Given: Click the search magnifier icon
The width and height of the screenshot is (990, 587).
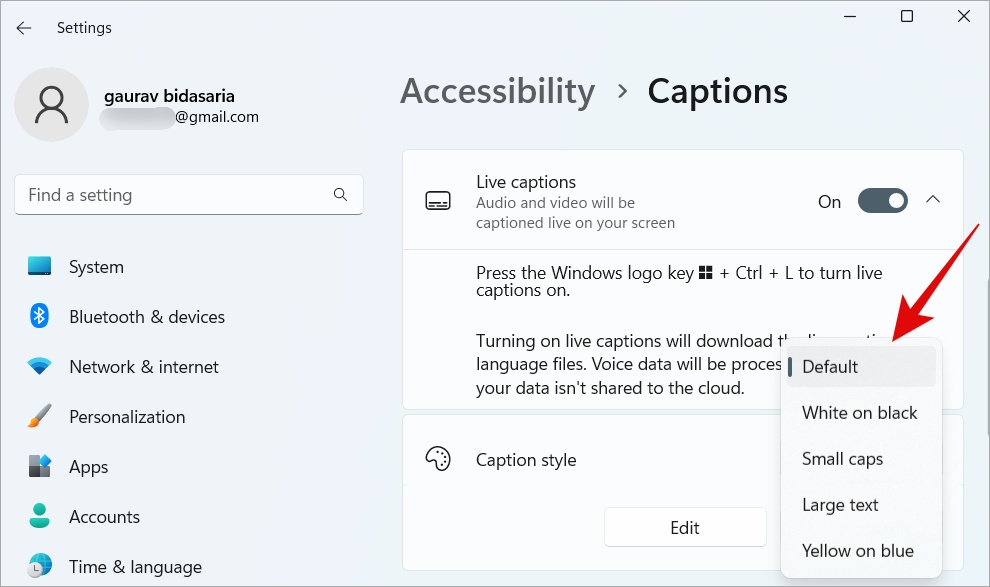Looking at the screenshot, I should [340, 194].
